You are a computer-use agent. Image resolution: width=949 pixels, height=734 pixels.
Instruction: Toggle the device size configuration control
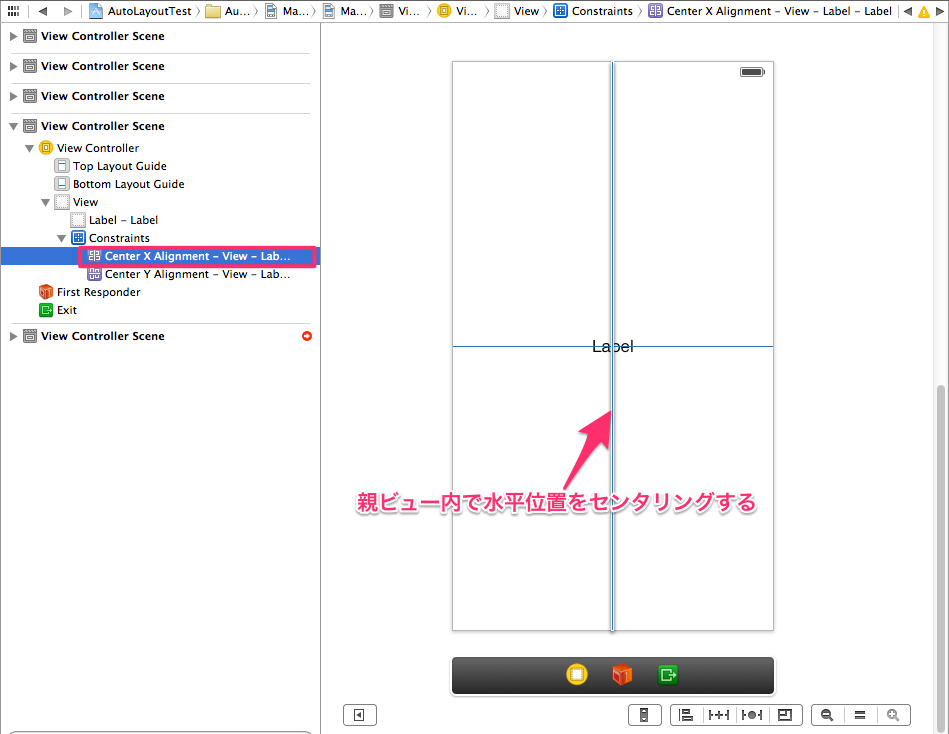pyautogui.click(x=644, y=714)
